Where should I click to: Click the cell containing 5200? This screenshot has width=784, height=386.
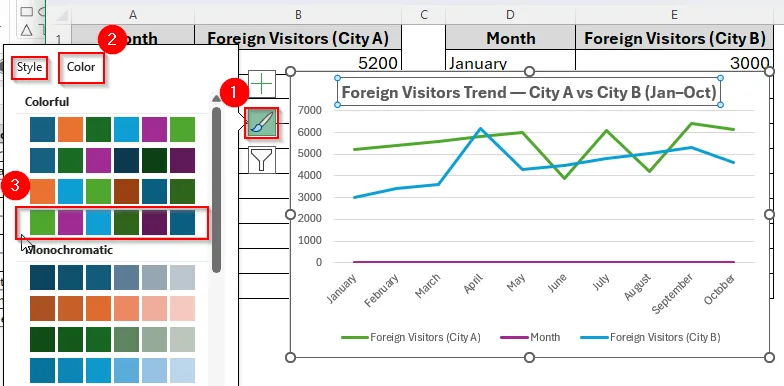pos(320,62)
